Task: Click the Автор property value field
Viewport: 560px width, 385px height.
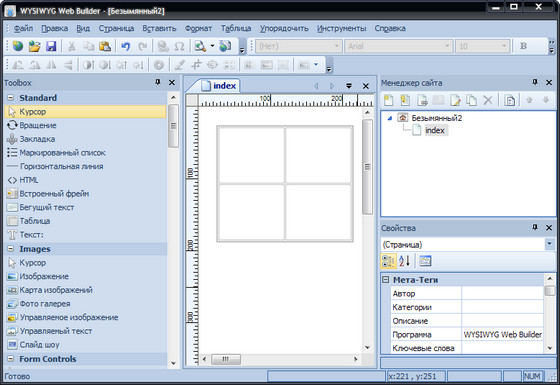Action: (x=502, y=293)
